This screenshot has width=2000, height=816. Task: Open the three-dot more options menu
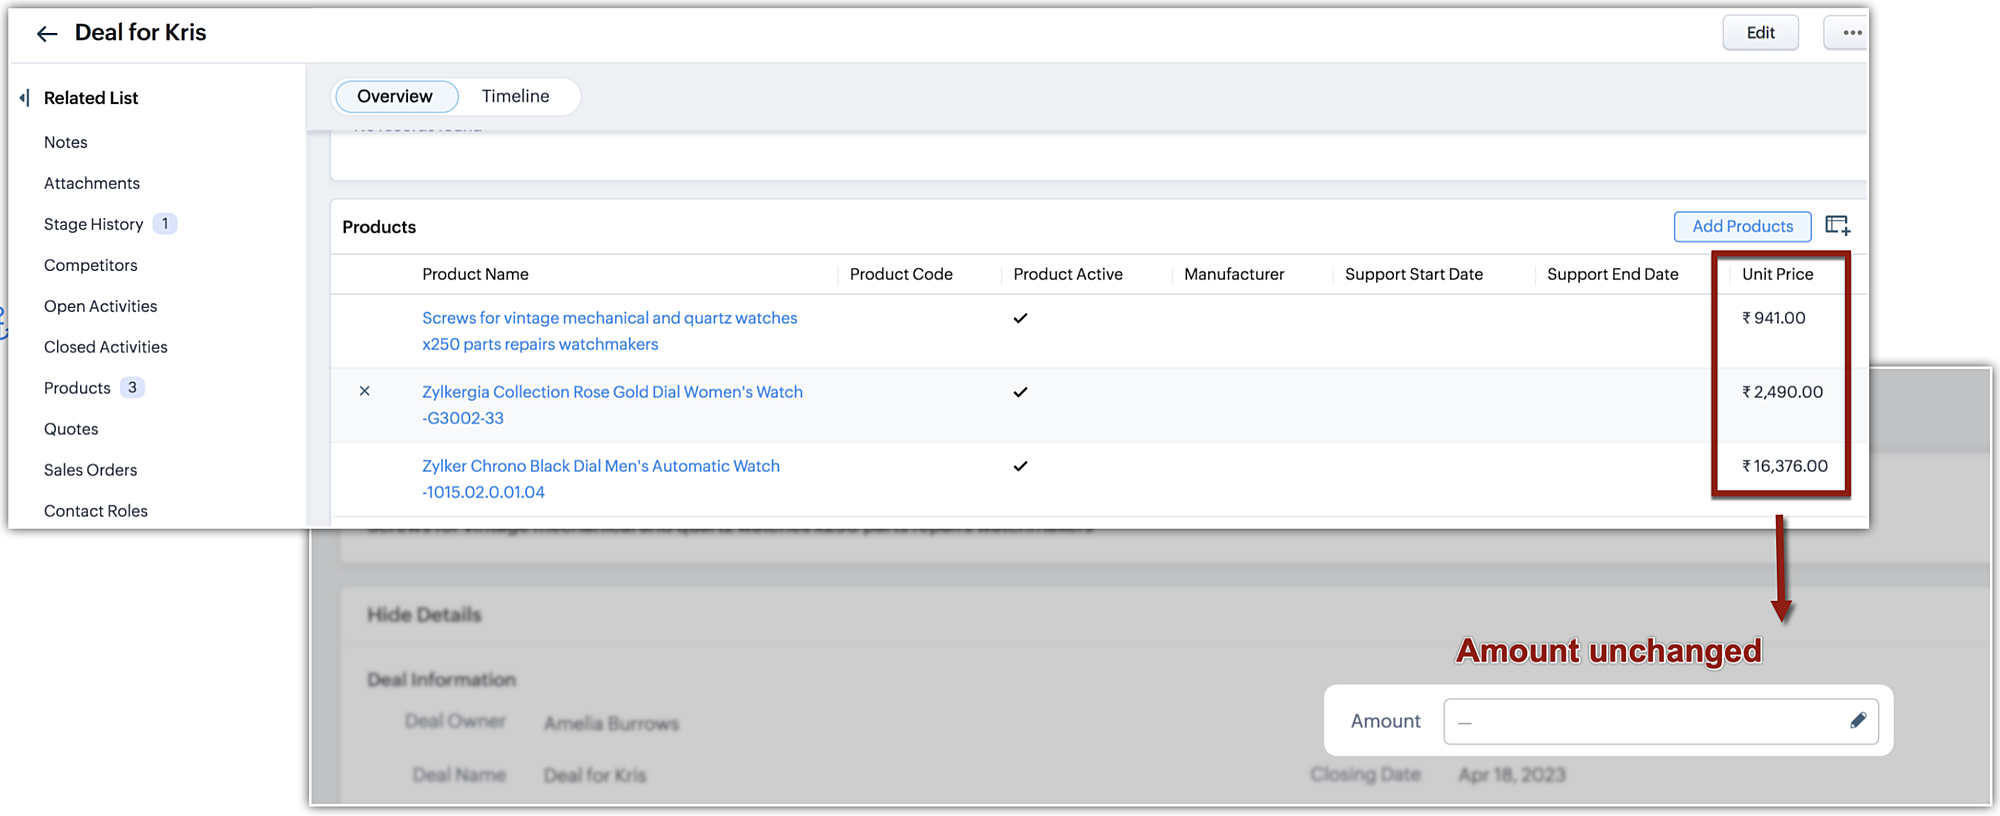tap(1851, 33)
